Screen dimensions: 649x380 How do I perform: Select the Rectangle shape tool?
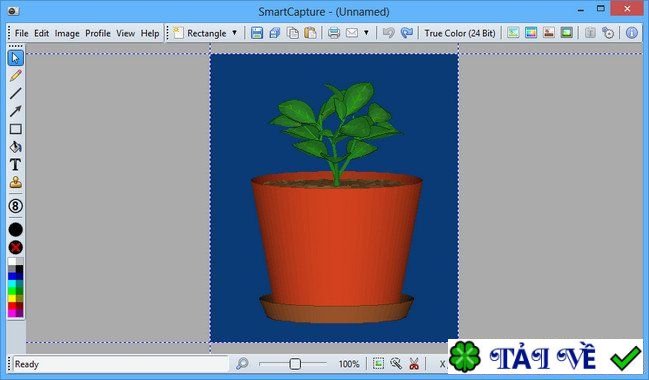point(15,129)
